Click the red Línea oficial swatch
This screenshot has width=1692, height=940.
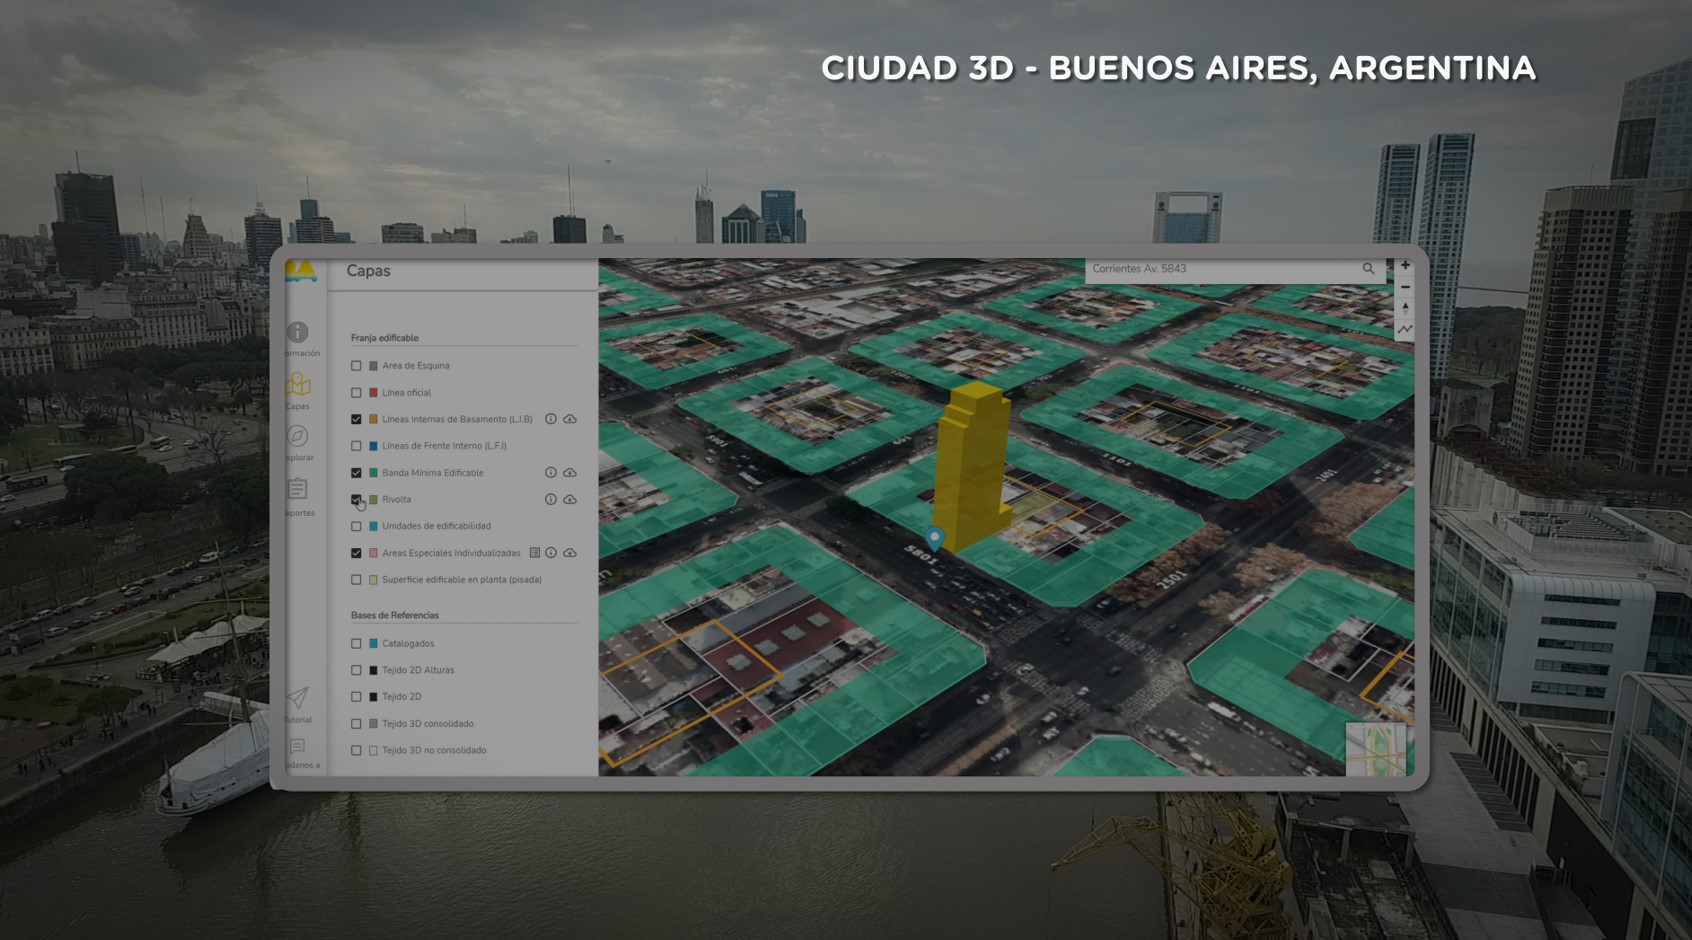(x=373, y=393)
